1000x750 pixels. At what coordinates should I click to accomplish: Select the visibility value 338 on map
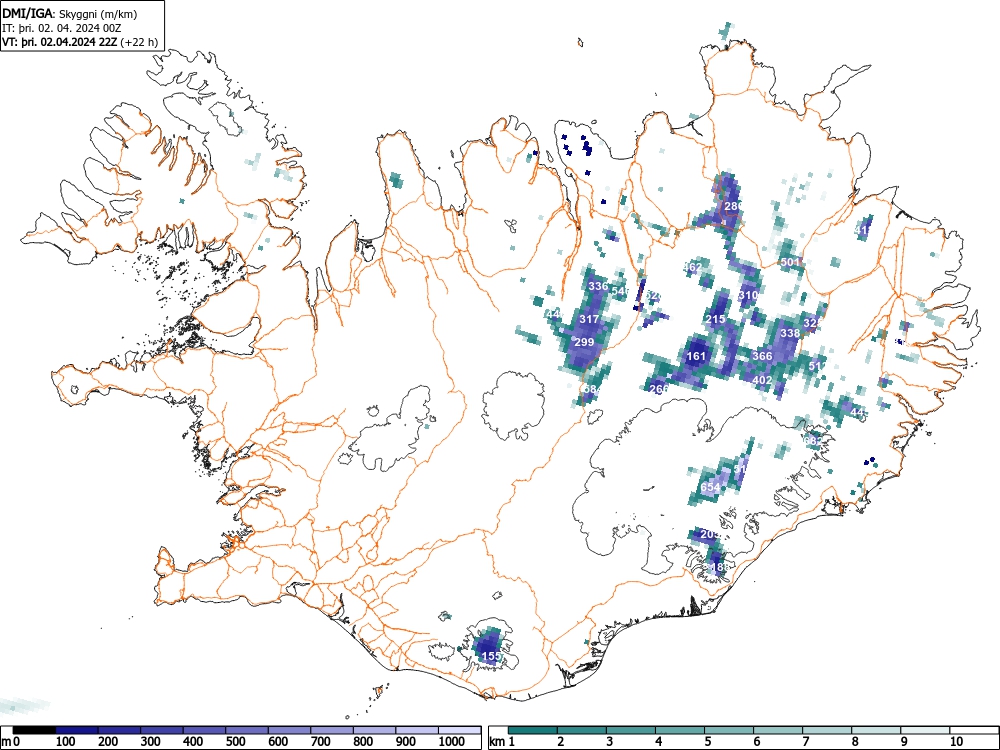pos(790,333)
